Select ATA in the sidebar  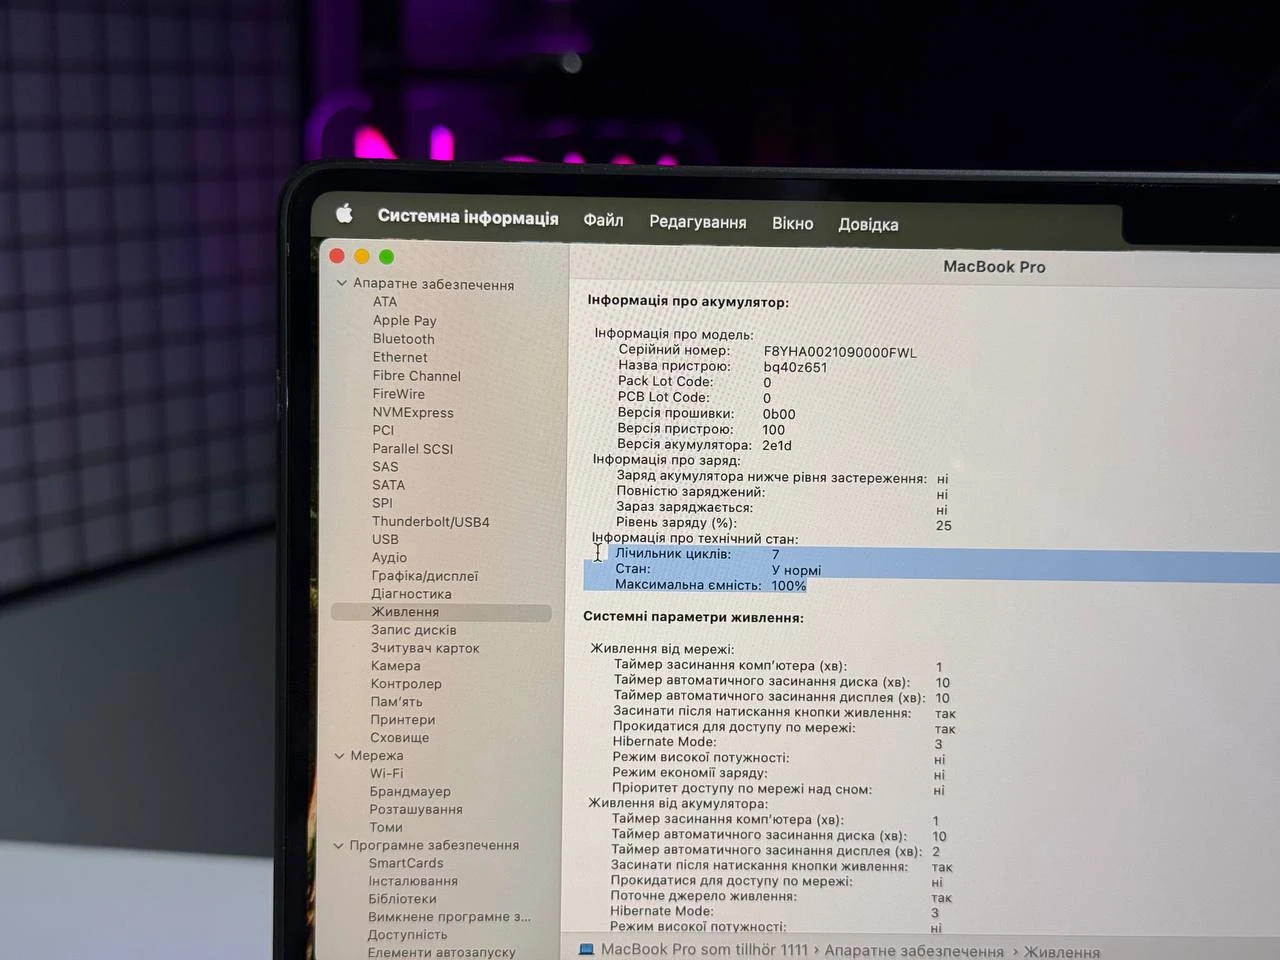[385, 302]
